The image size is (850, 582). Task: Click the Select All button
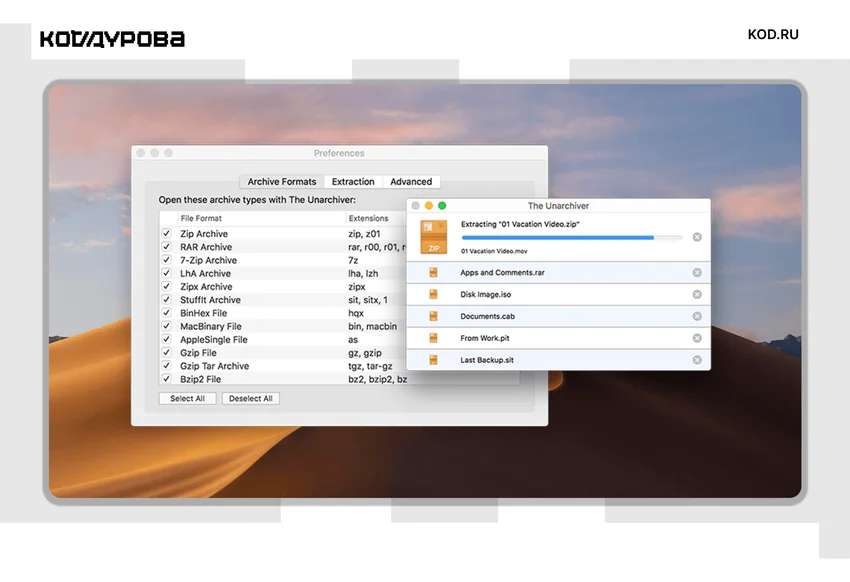[188, 398]
